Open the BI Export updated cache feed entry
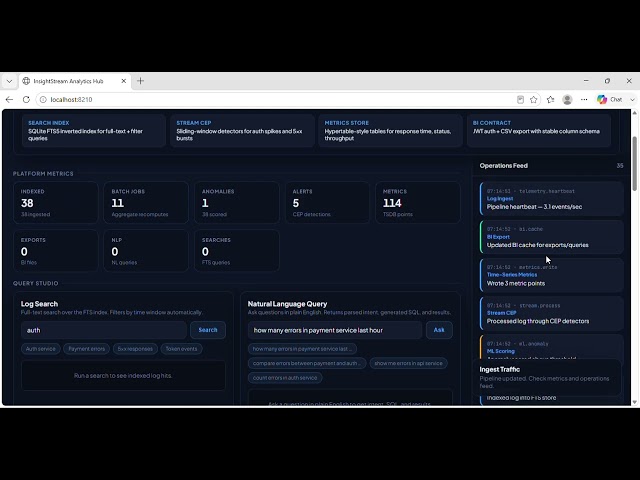The height and width of the screenshot is (480, 640). [x=552, y=237]
